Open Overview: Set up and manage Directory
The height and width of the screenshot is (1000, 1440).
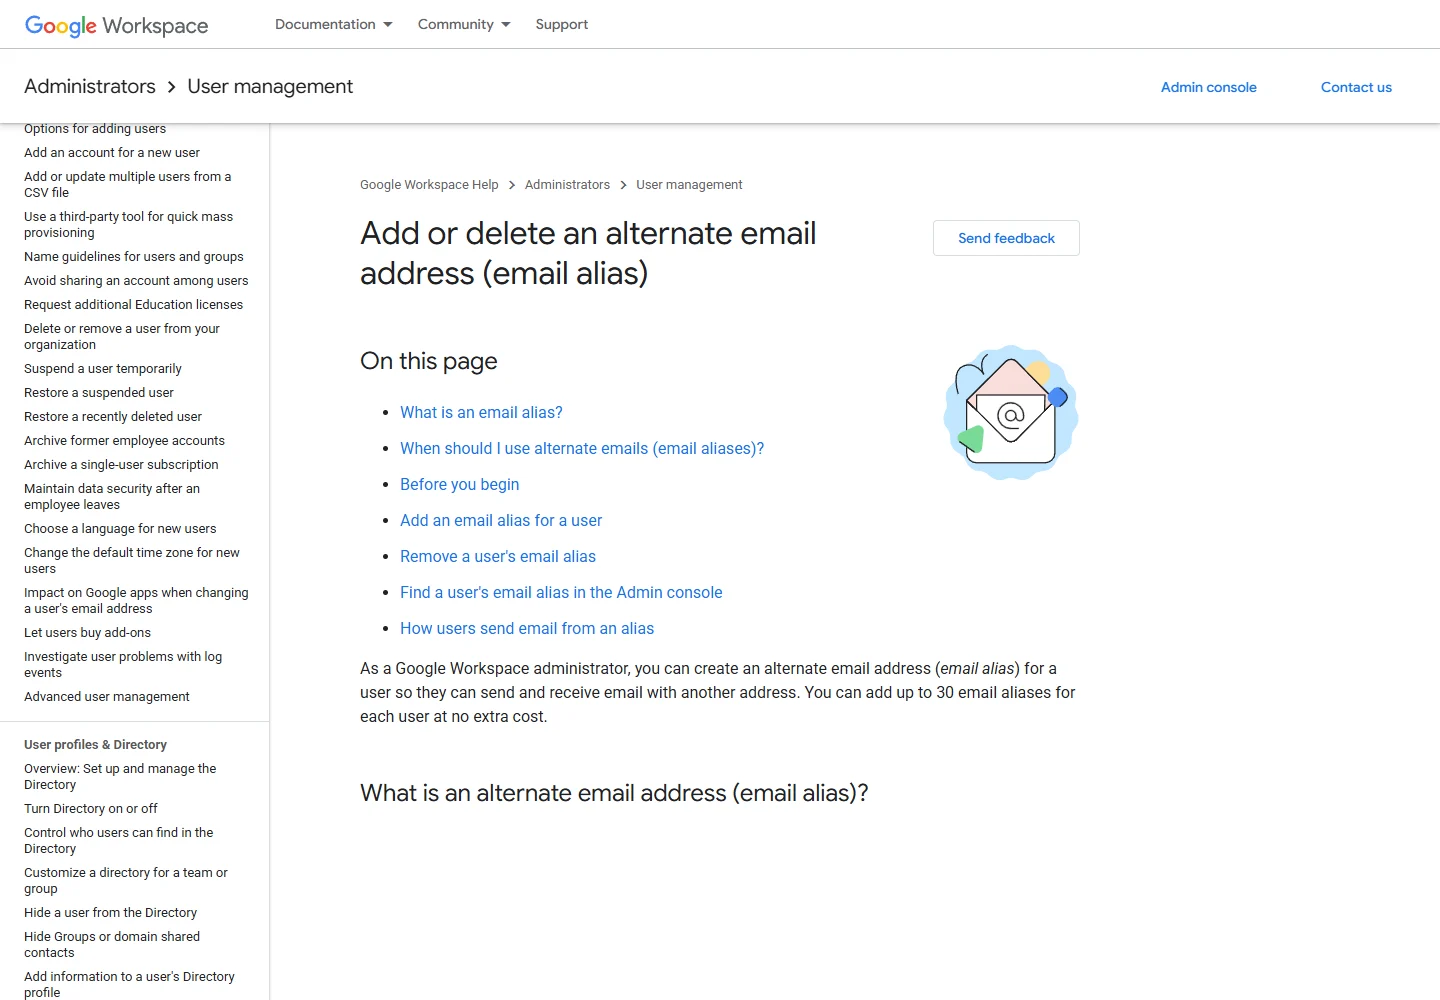pyautogui.click(x=120, y=777)
